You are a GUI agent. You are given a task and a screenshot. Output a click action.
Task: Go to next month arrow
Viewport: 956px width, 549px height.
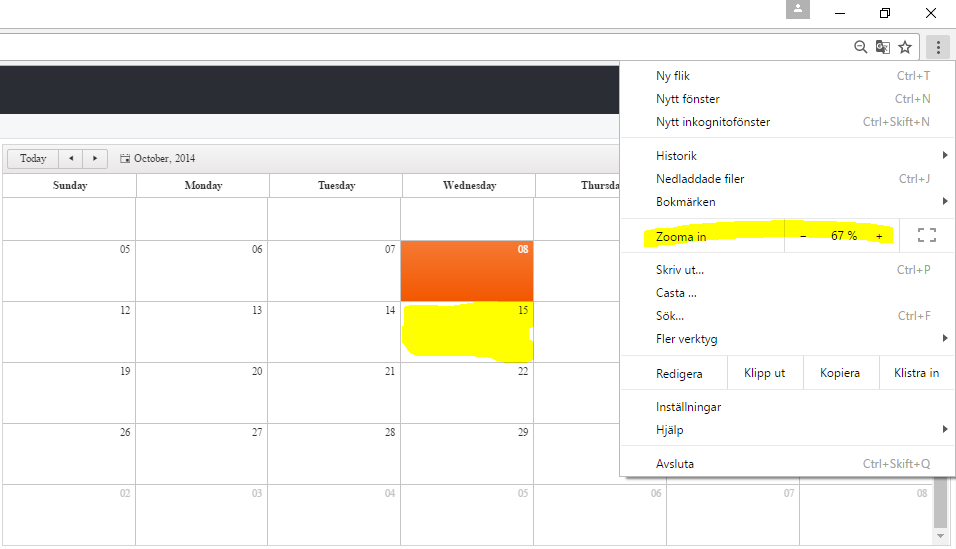(95, 159)
